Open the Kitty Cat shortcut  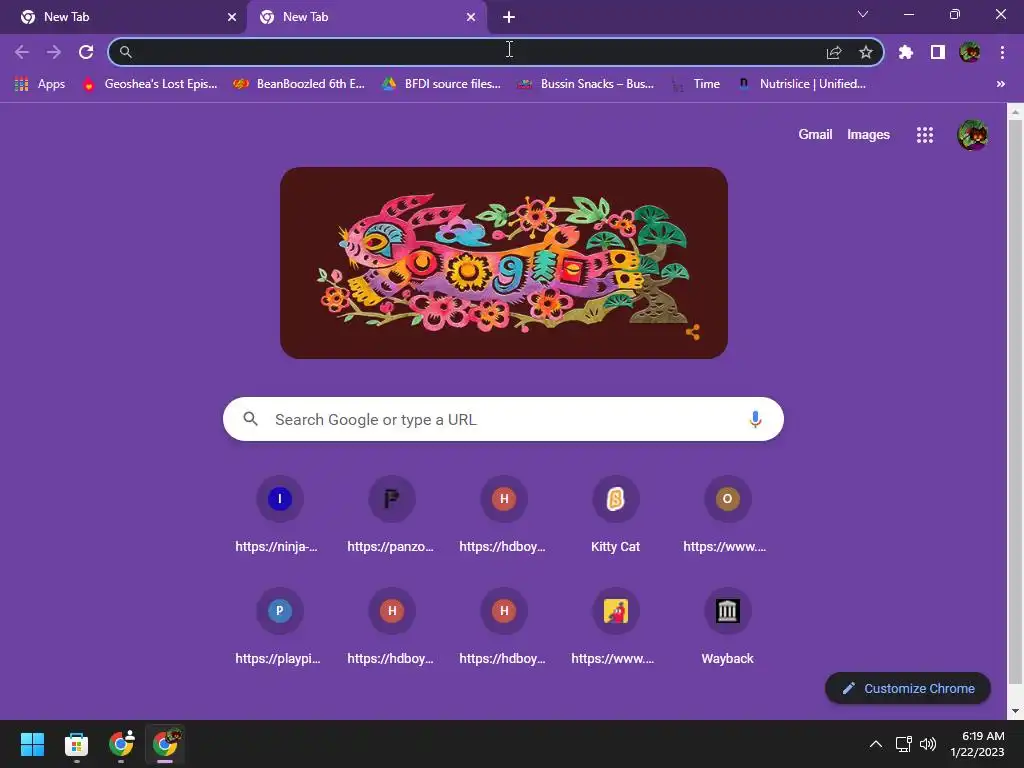pyautogui.click(x=615, y=516)
